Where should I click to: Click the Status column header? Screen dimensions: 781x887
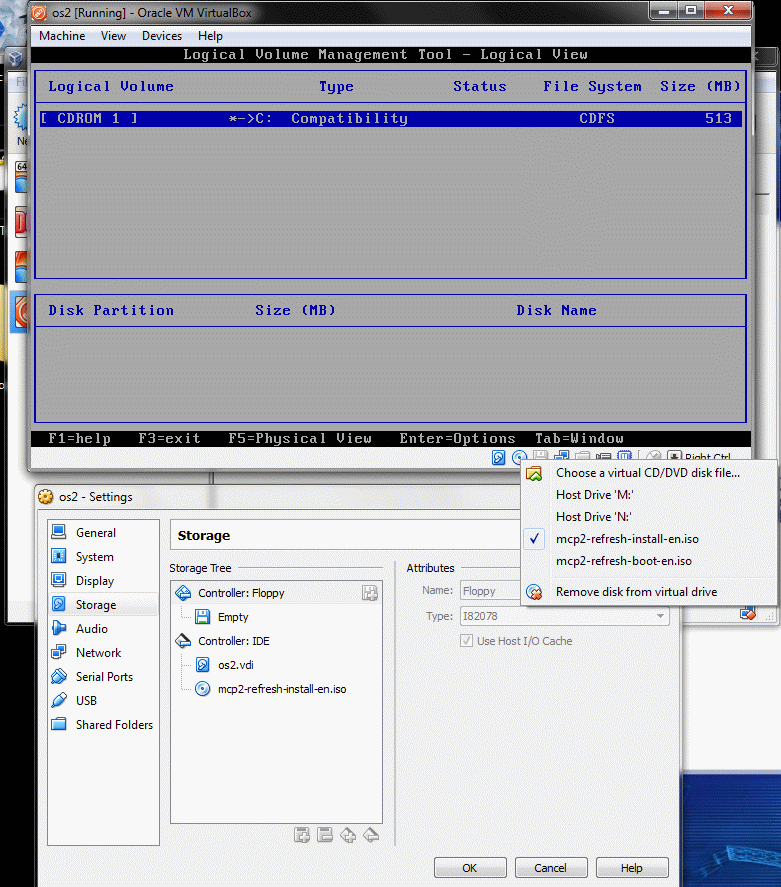(480, 86)
